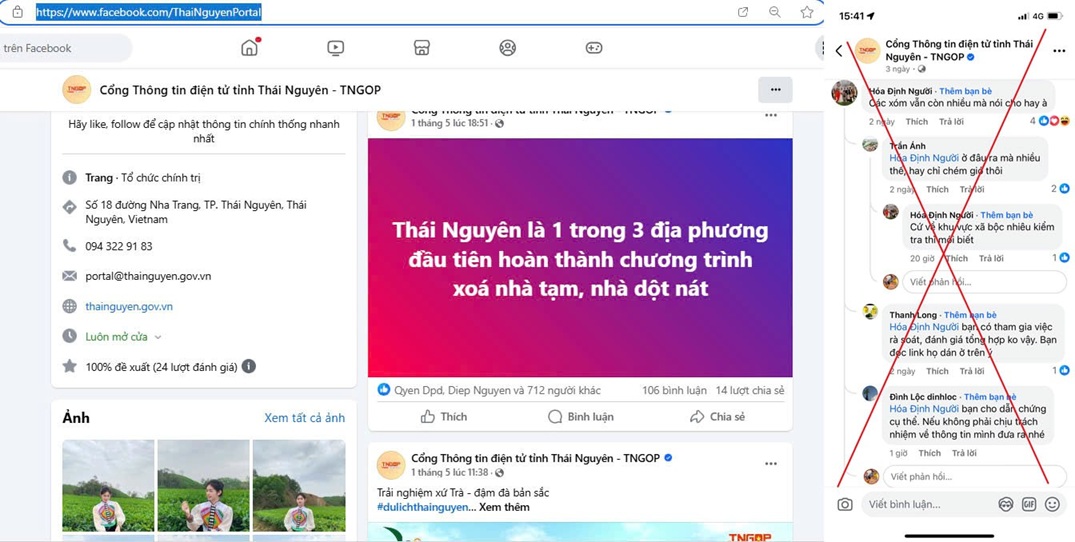Click the phone number 094 322 91 83
Viewport: 1075px width, 542px height.
[x=119, y=246]
